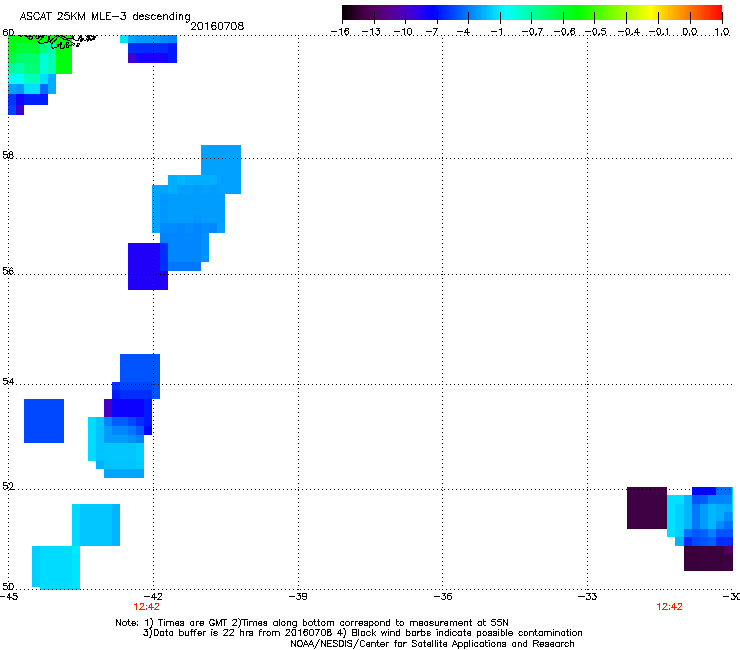
Task: Click the red 12:42 time under -42
Action: click(146, 607)
